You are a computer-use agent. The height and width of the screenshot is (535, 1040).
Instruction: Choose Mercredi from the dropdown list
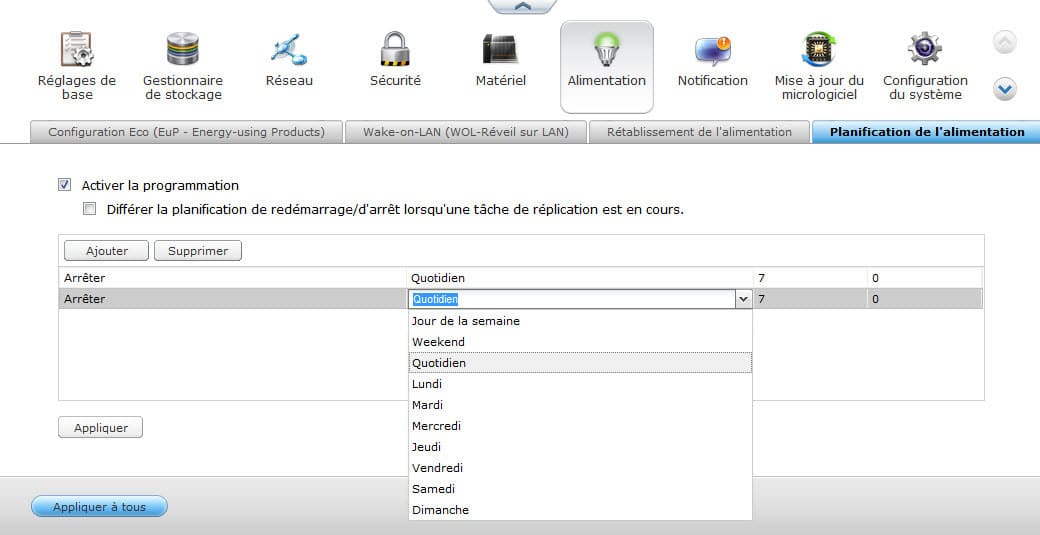pos(580,426)
